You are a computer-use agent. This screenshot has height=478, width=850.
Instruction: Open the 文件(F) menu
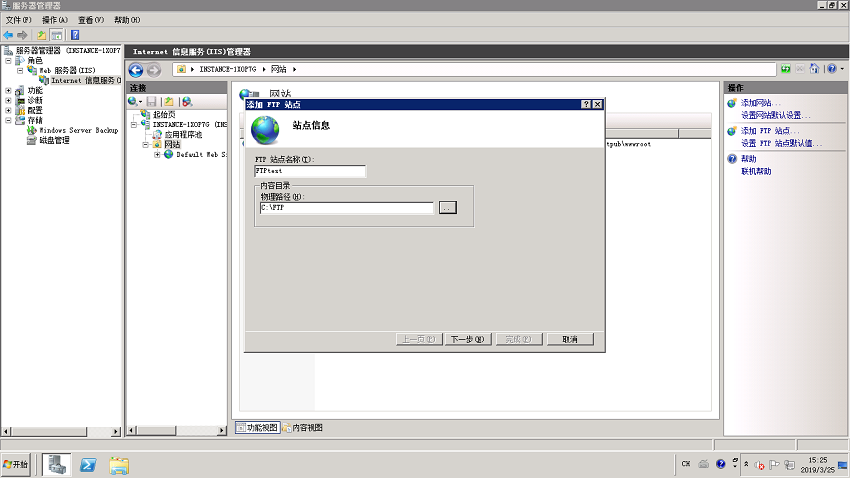[x=18, y=20]
